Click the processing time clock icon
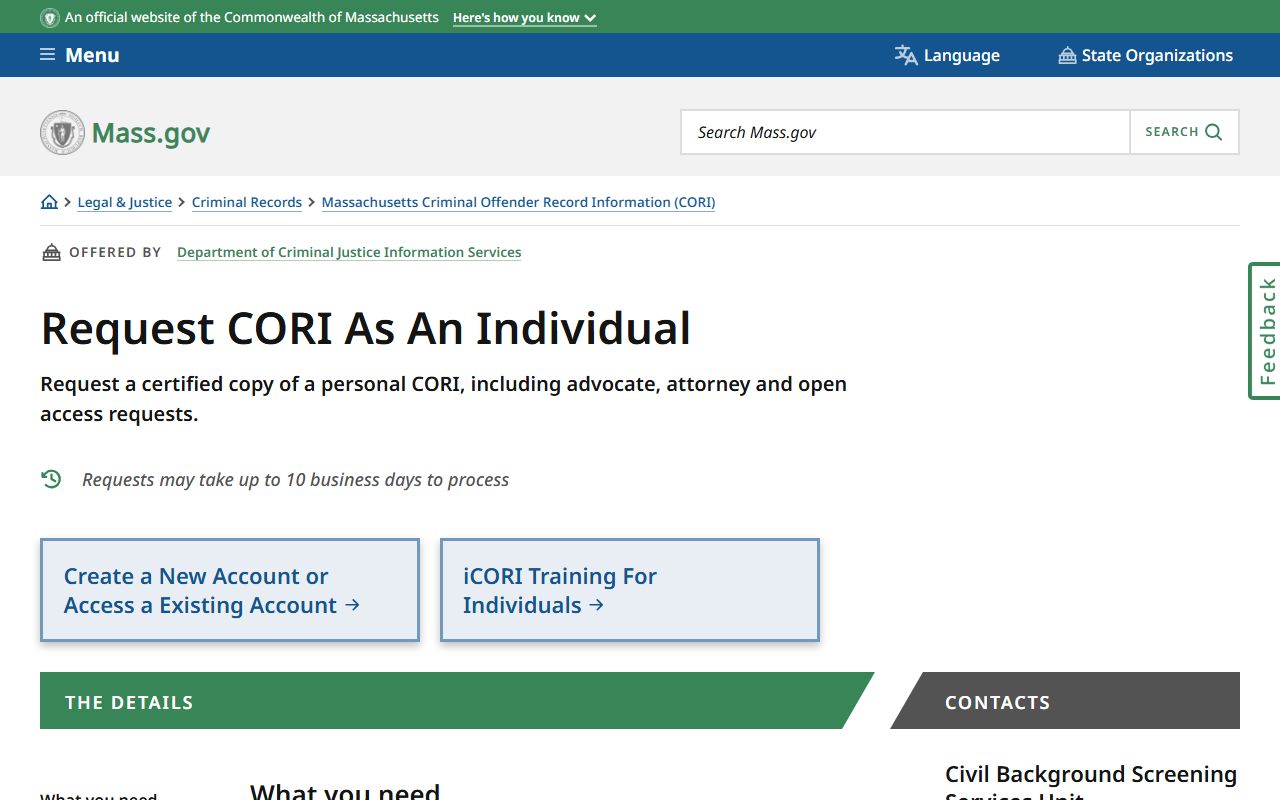Image resolution: width=1280 pixels, height=800 pixels. pos(52,479)
